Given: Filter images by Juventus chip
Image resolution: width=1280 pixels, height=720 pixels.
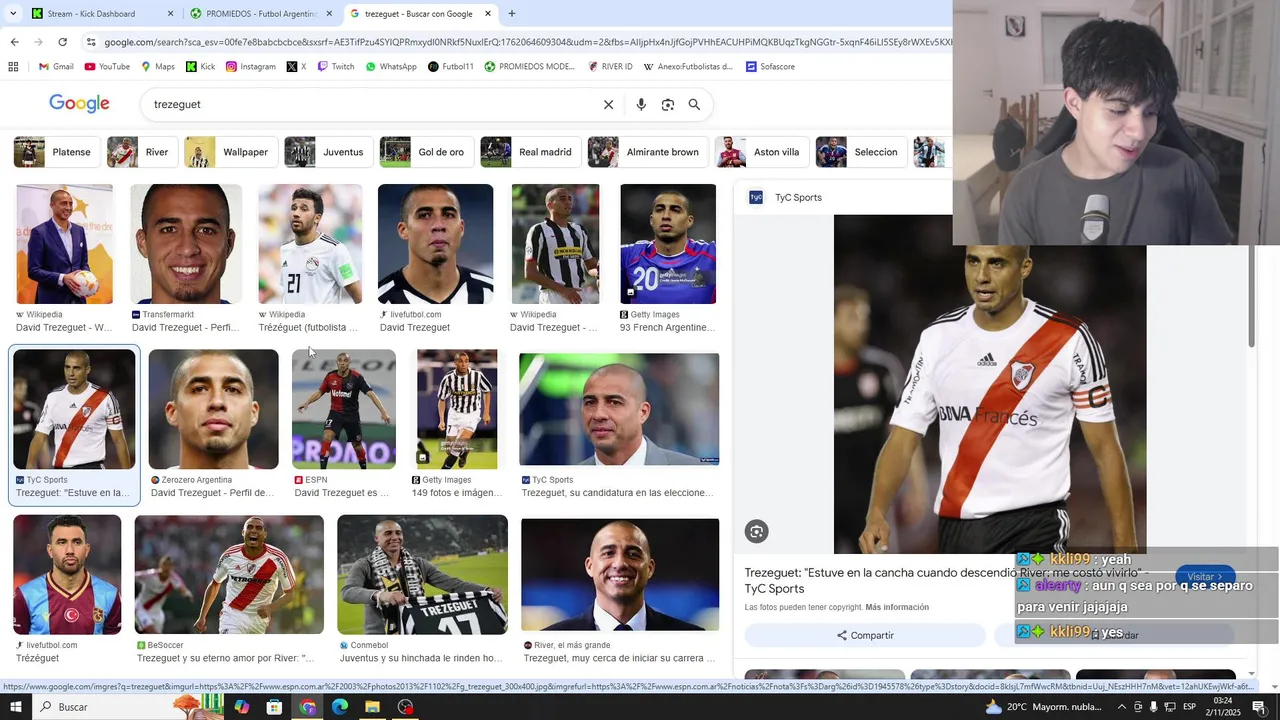Looking at the screenshot, I should [328, 152].
